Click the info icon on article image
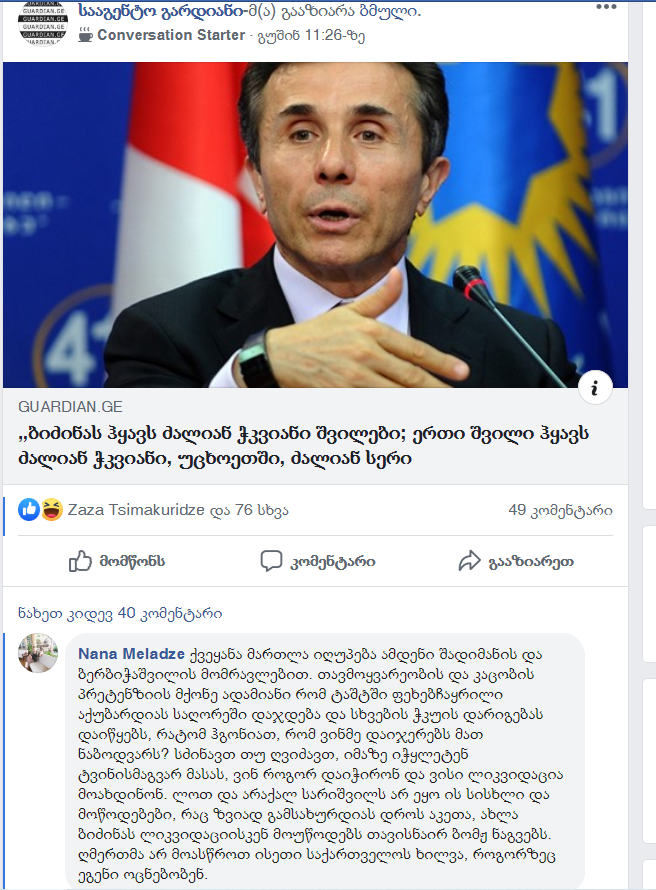This screenshot has height=890, width=656. pyautogui.click(x=595, y=388)
